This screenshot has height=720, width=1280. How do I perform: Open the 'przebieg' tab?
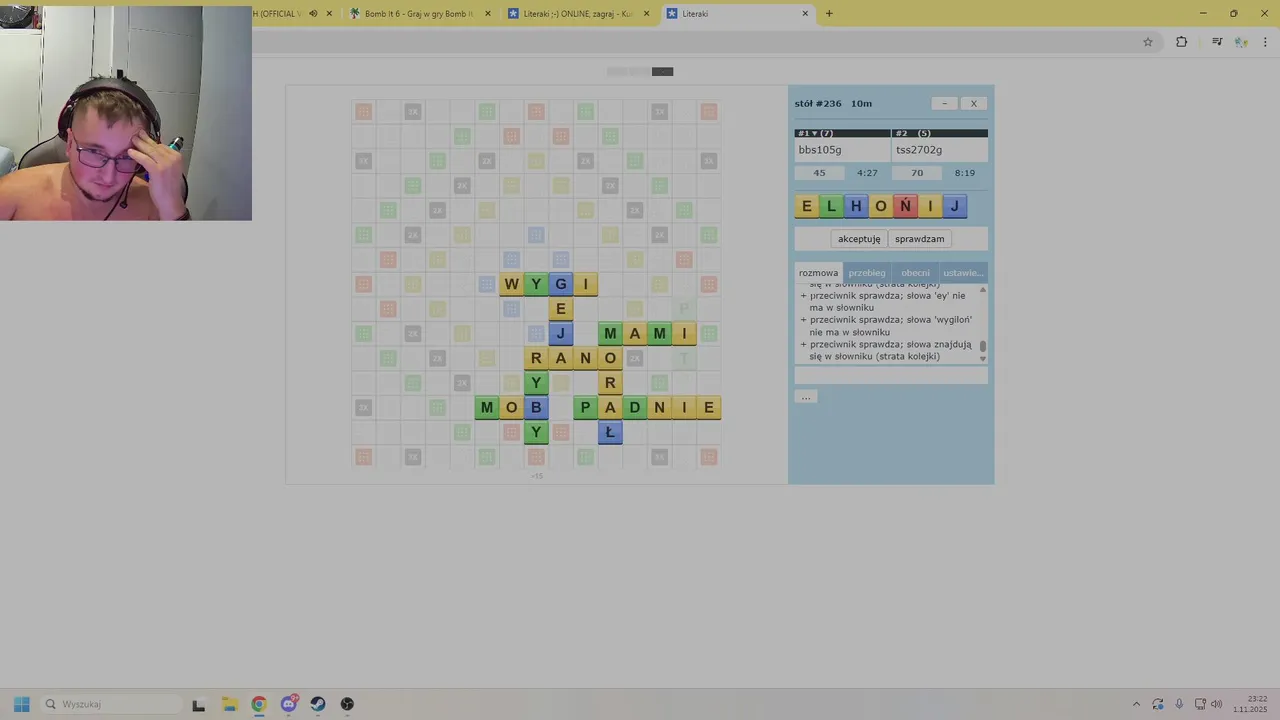867,272
